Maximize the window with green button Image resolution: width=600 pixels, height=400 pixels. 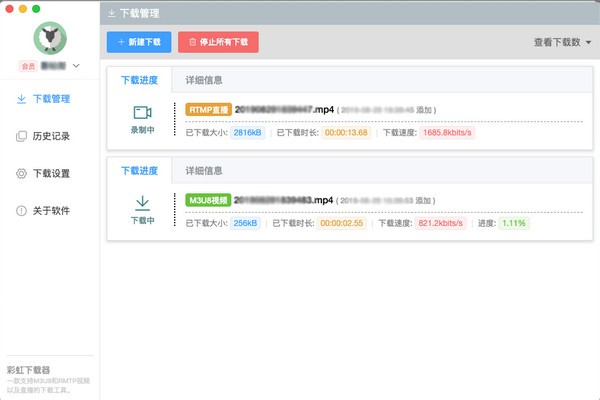pyautogui.click(x=36, y=9)
